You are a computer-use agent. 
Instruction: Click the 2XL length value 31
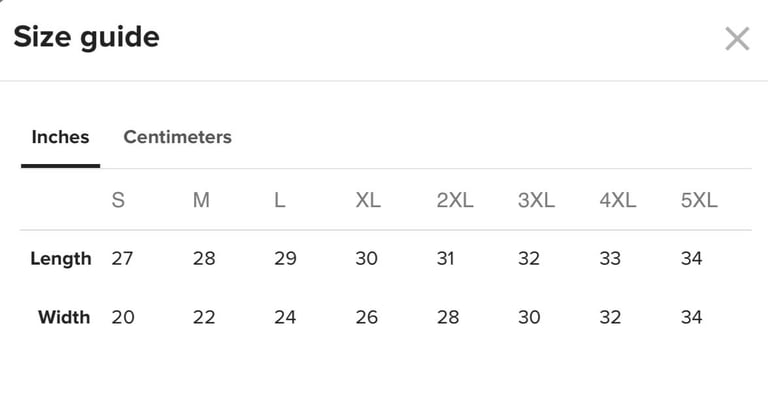click(x=445, y=258)
